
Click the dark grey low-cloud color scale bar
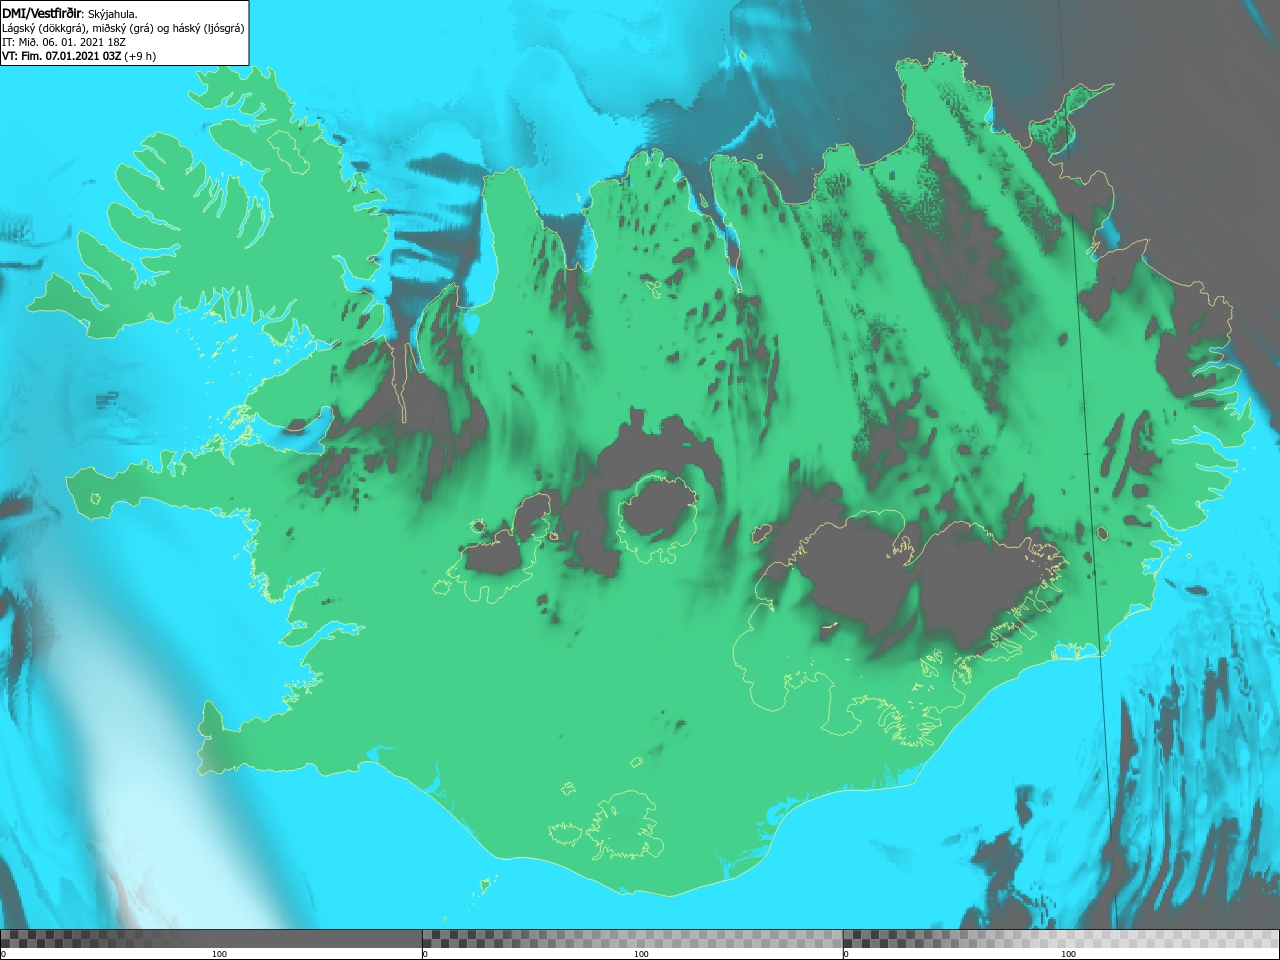(211, 938)
